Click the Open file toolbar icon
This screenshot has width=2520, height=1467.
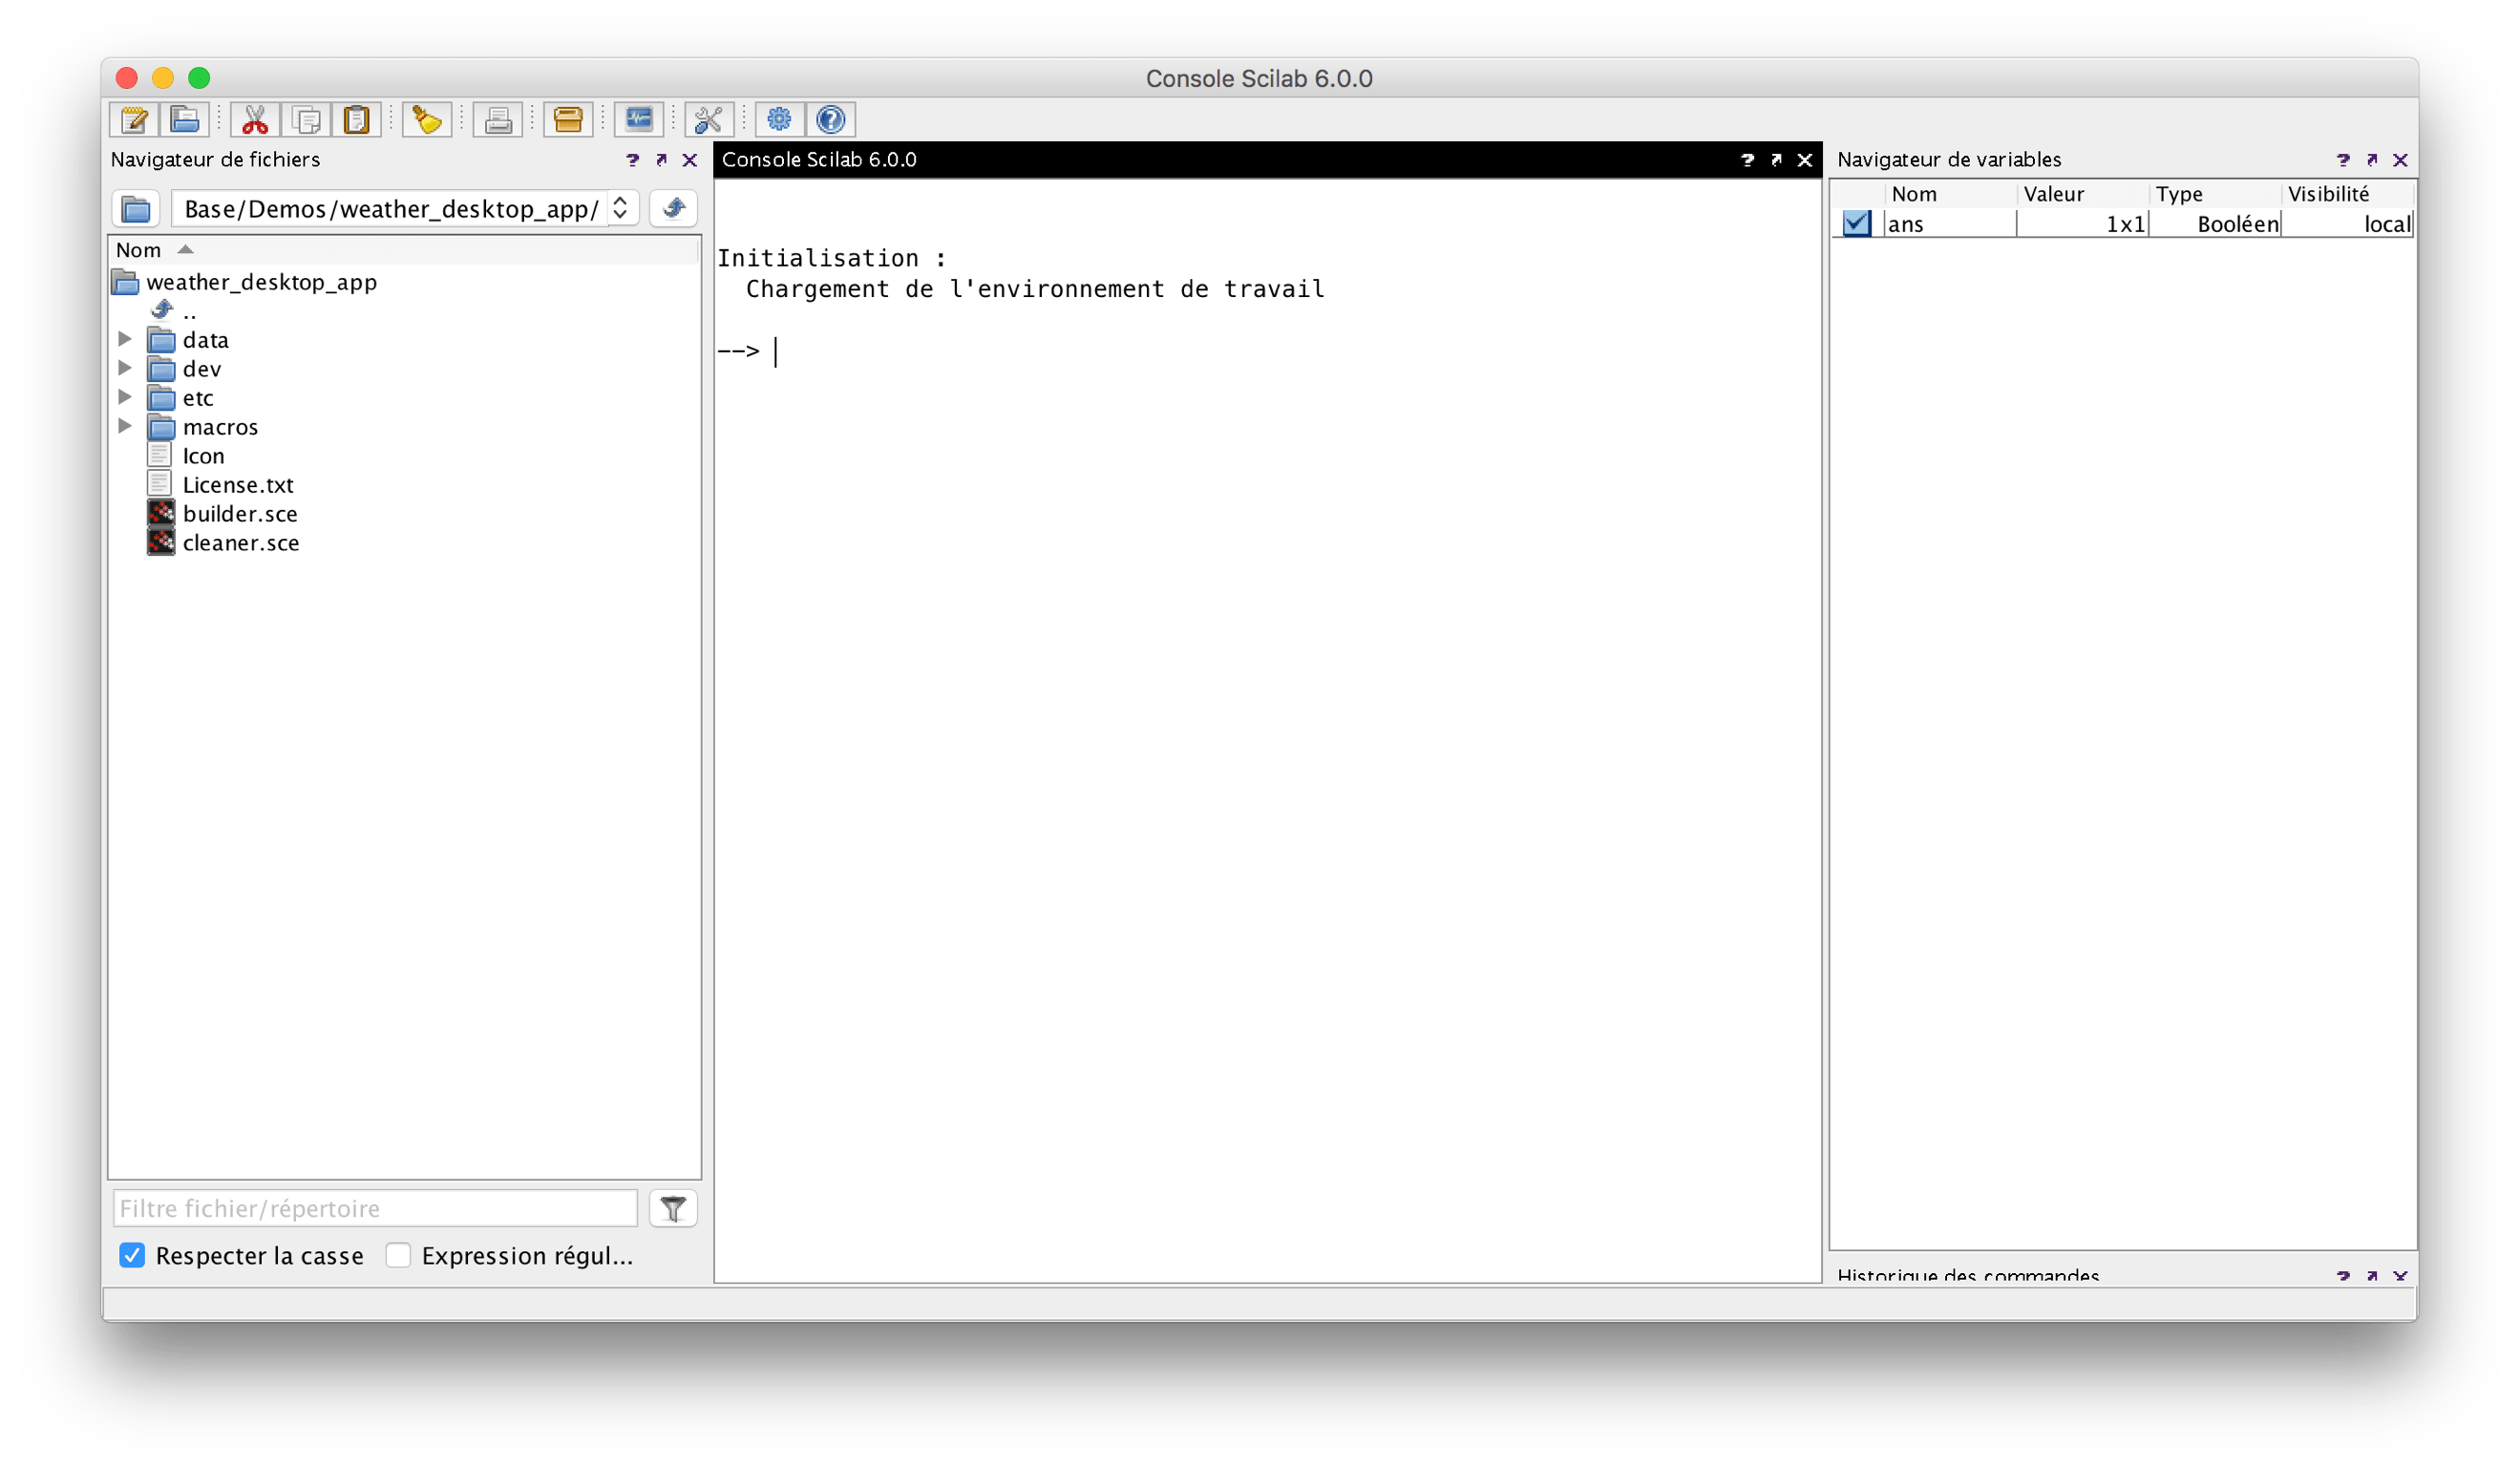click(184, 120)
